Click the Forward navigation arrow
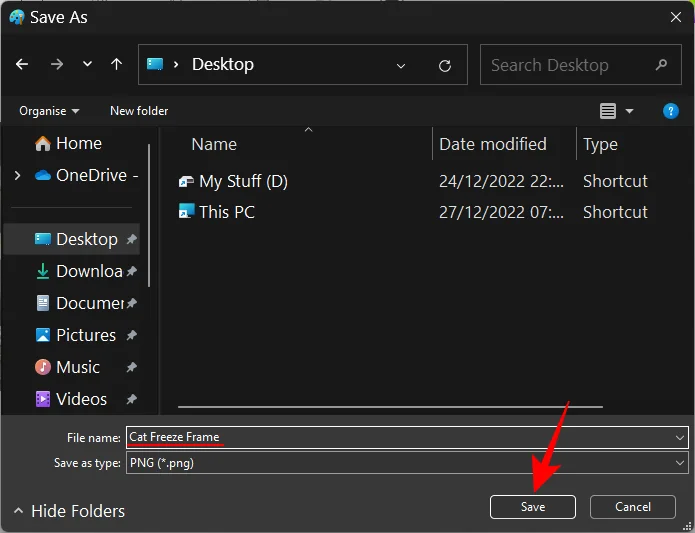 point(56,64)
